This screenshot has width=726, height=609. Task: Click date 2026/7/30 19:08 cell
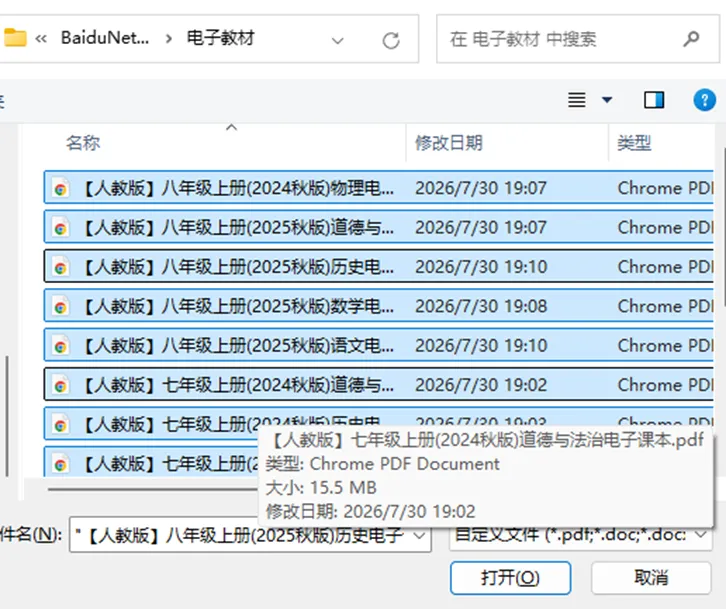[481, 306]
